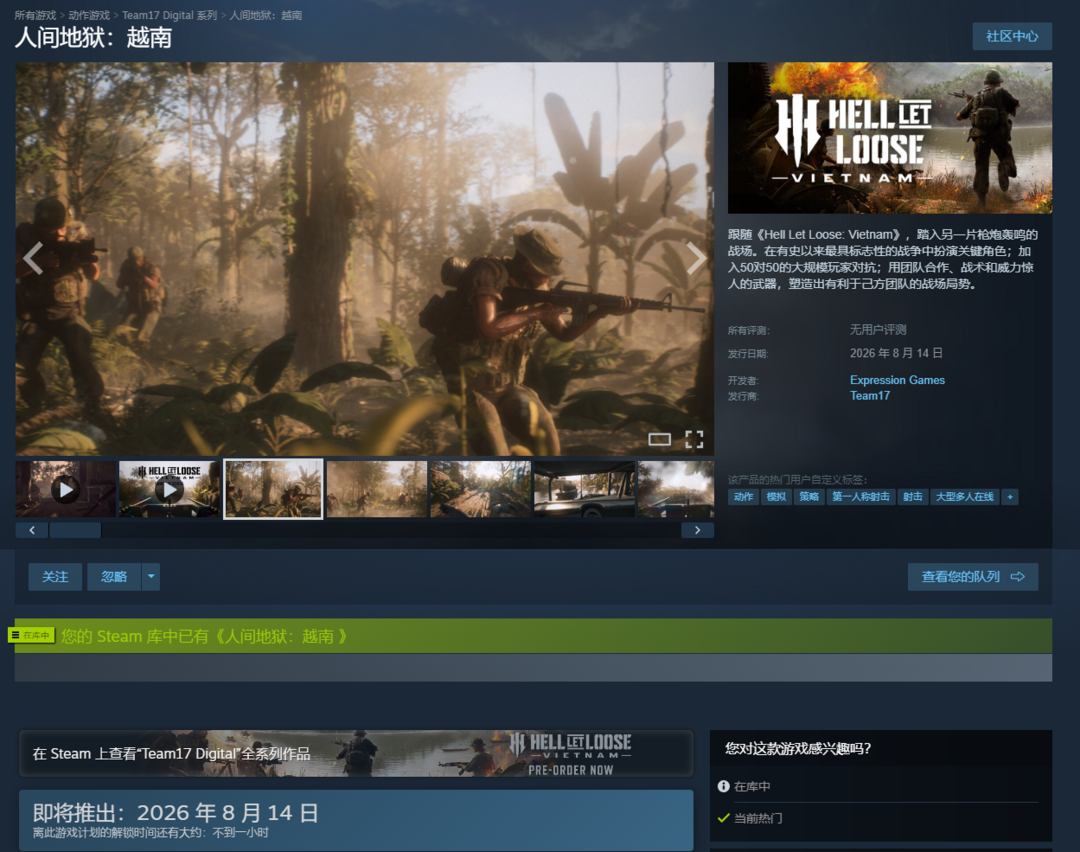Select the fourth thumbnail showing a forest clearing
Viewport: 1080px width, 852px height.
(377, 490)
